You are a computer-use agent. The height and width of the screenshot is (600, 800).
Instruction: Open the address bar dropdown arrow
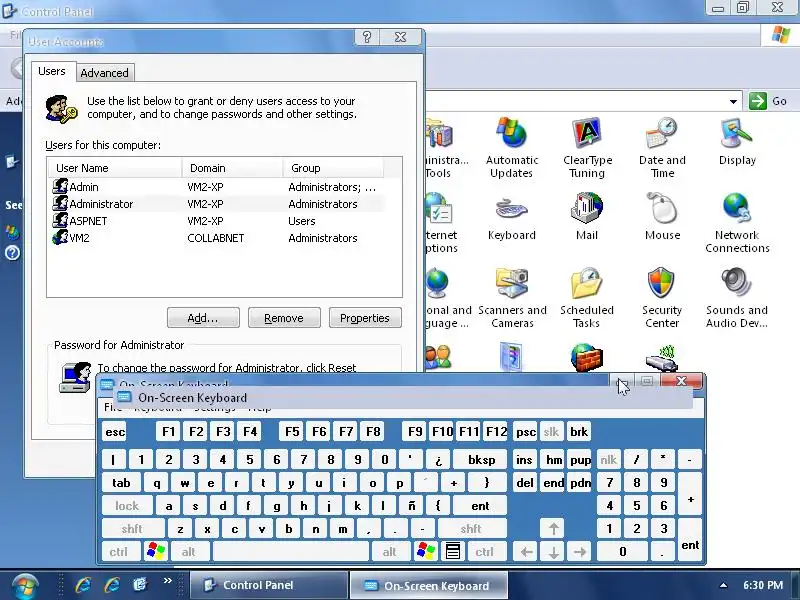point(733,102)
